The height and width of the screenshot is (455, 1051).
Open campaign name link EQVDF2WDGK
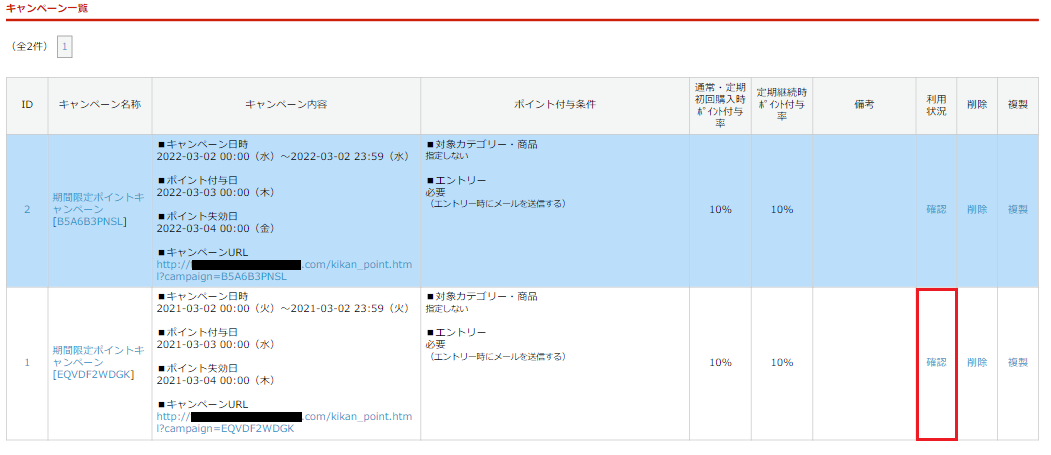[99, 361]
